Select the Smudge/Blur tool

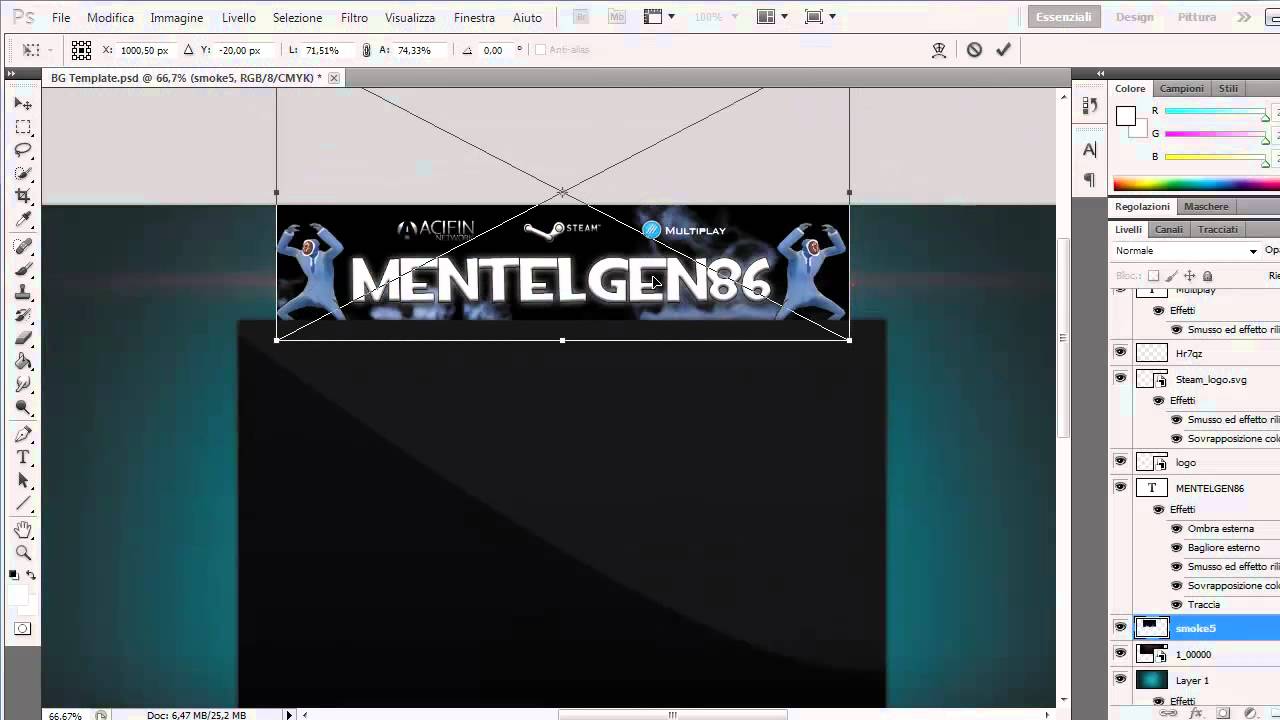[23, 384]
